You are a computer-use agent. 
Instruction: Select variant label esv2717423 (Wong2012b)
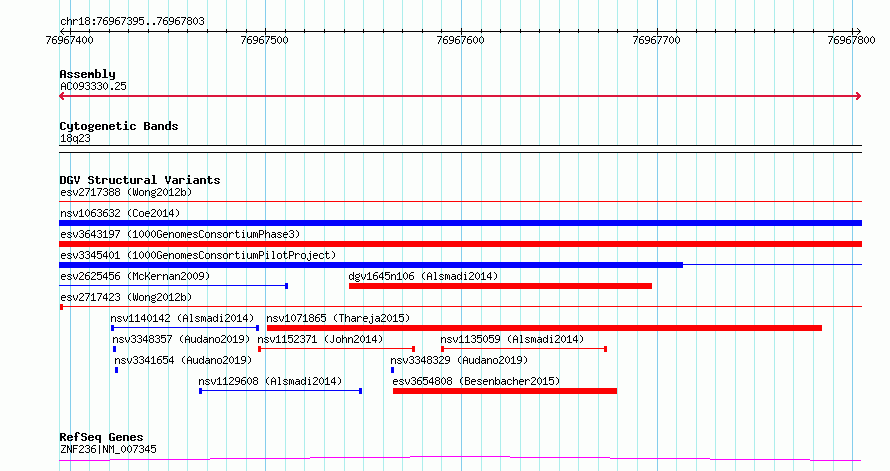coord(126,297)
